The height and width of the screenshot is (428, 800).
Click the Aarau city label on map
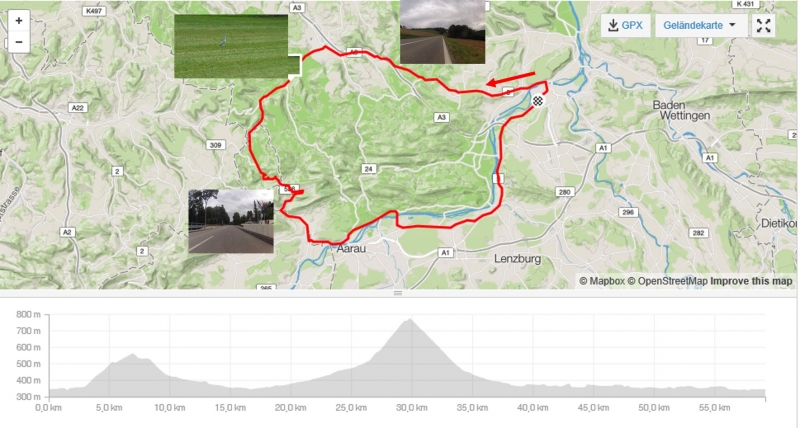[351, 249]
